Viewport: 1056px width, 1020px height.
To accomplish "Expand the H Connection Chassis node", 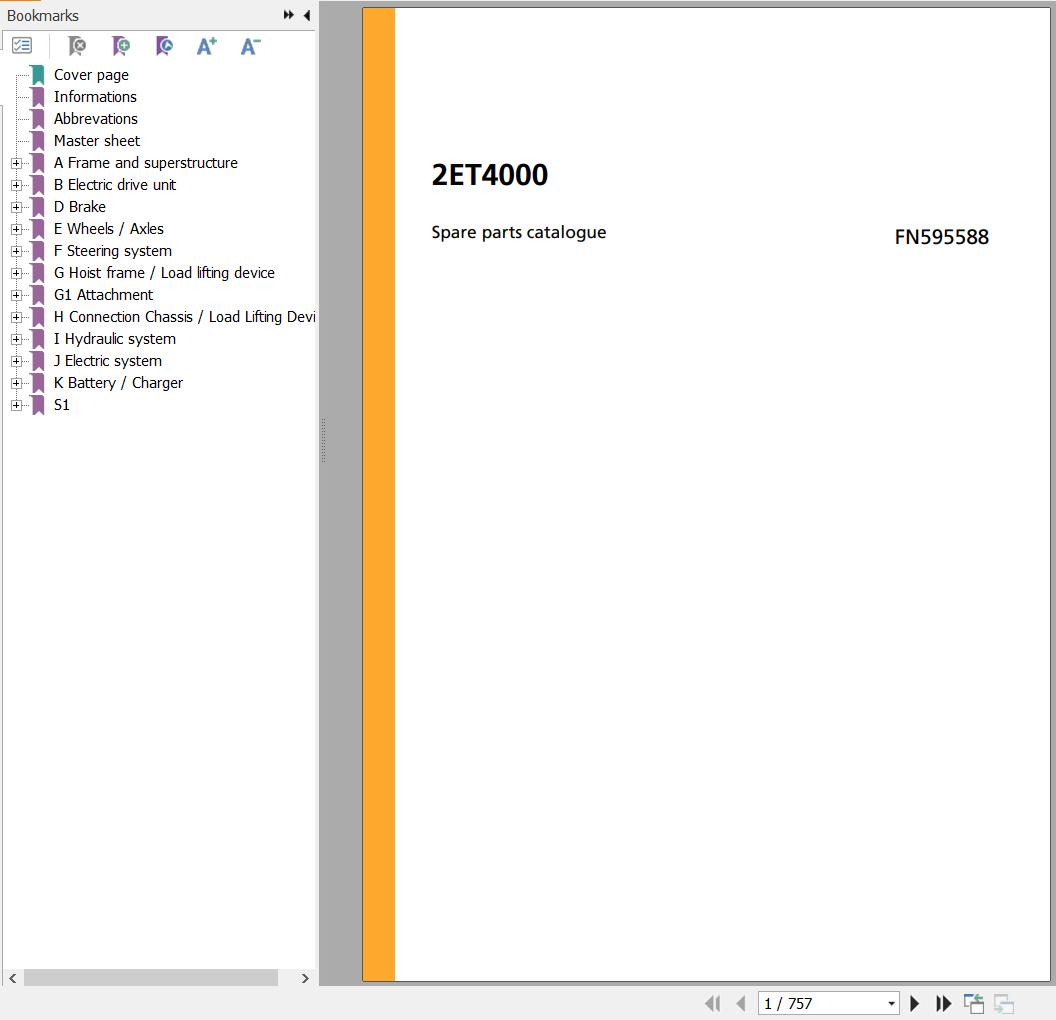I will pos(16,317).
